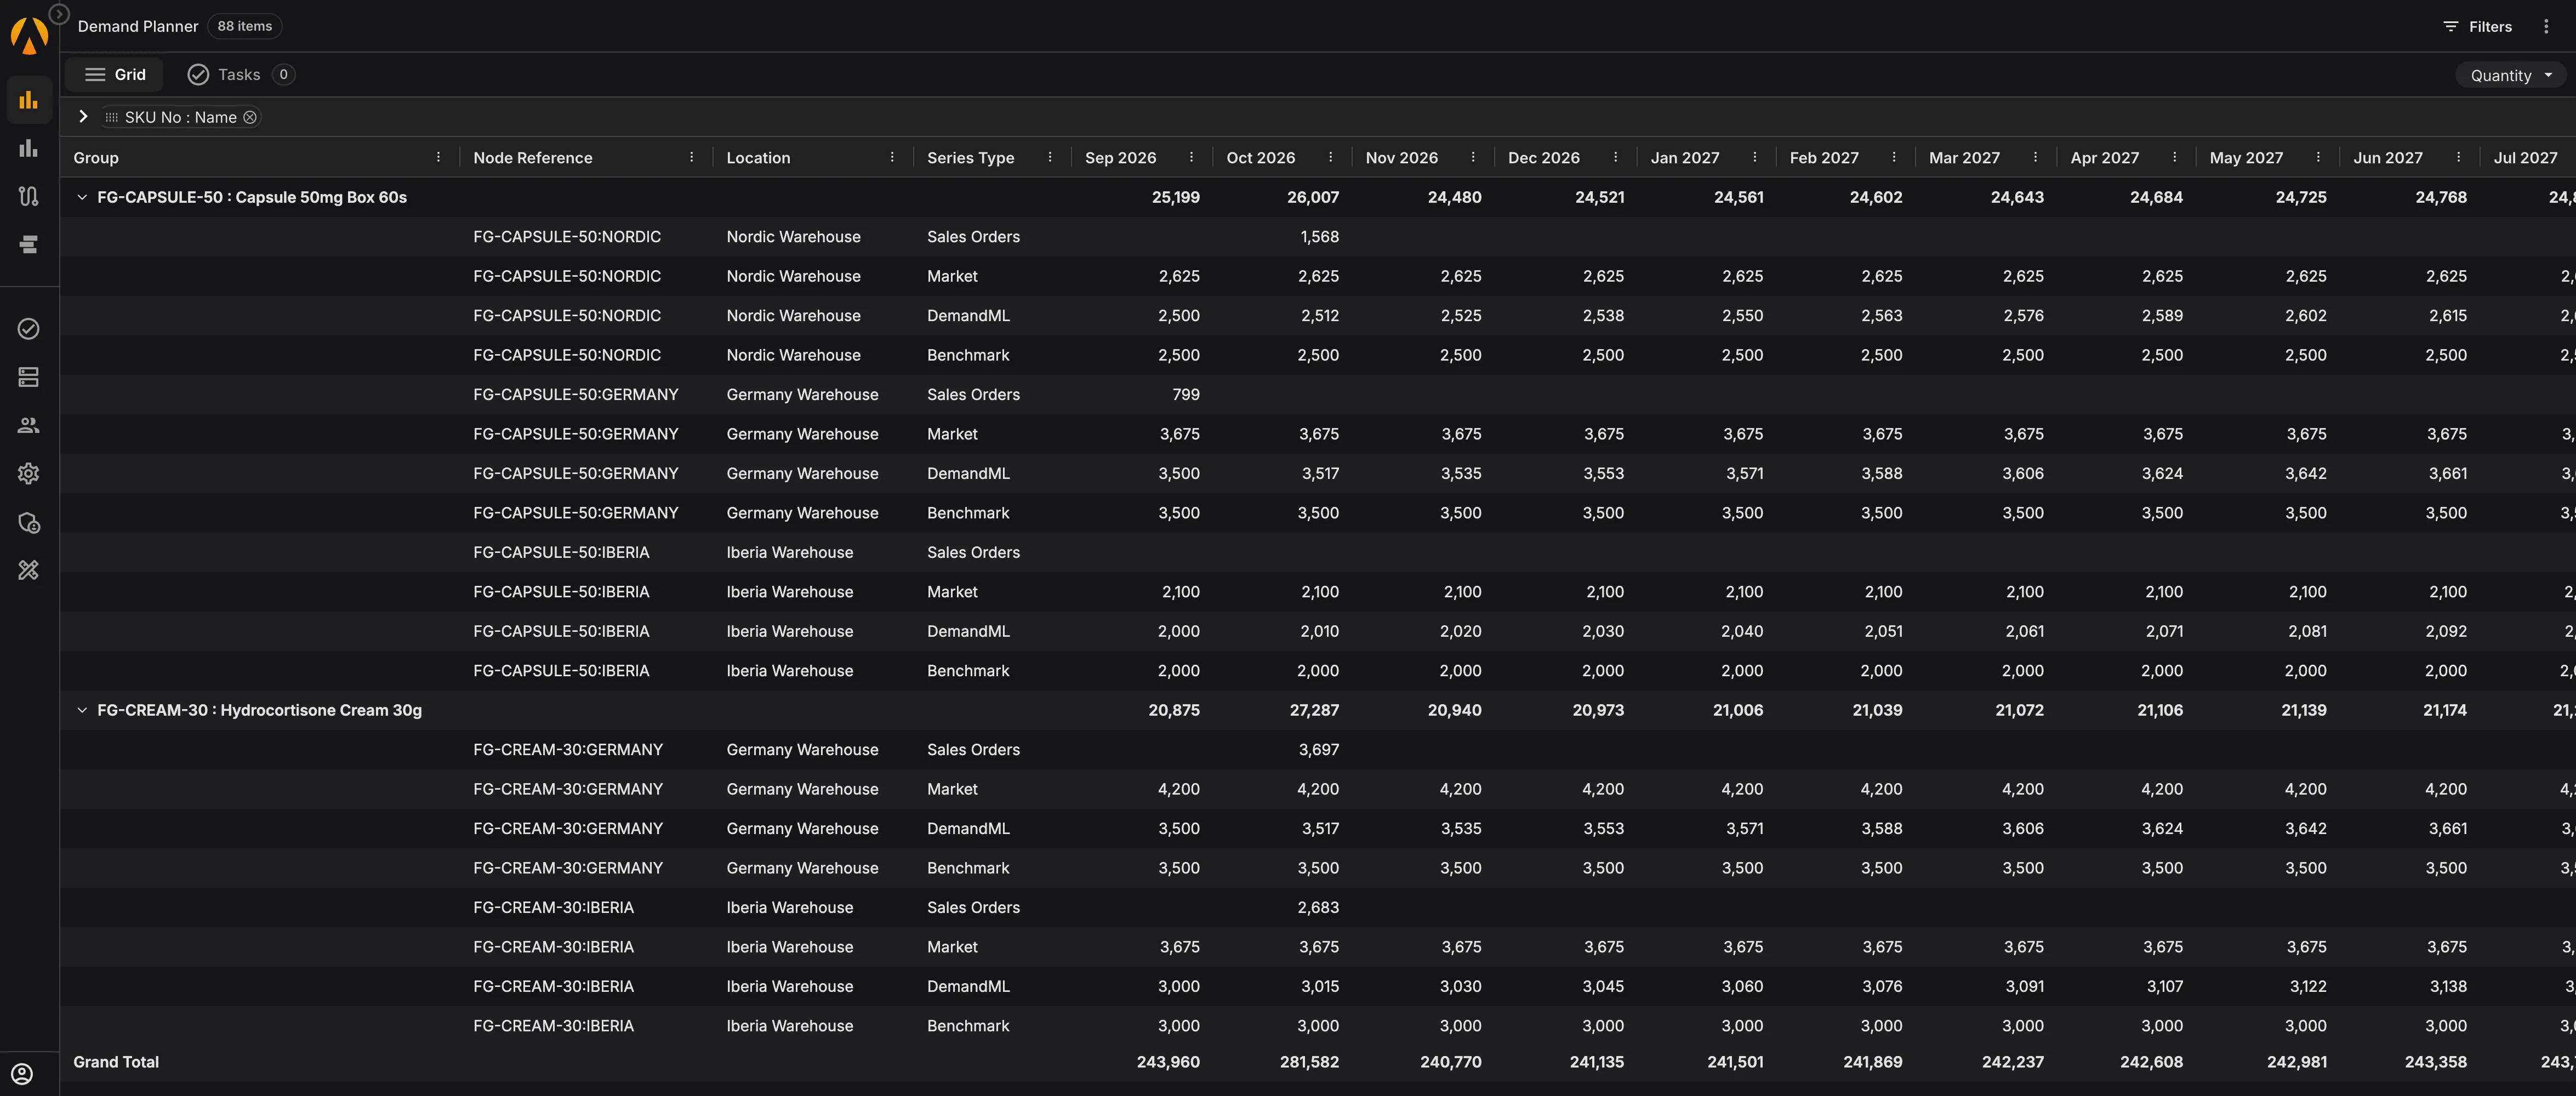Select the Iberia Warehouse cell in FG-CAPSULE-50 Market row

pyautogui.click(x=790, y=592)
